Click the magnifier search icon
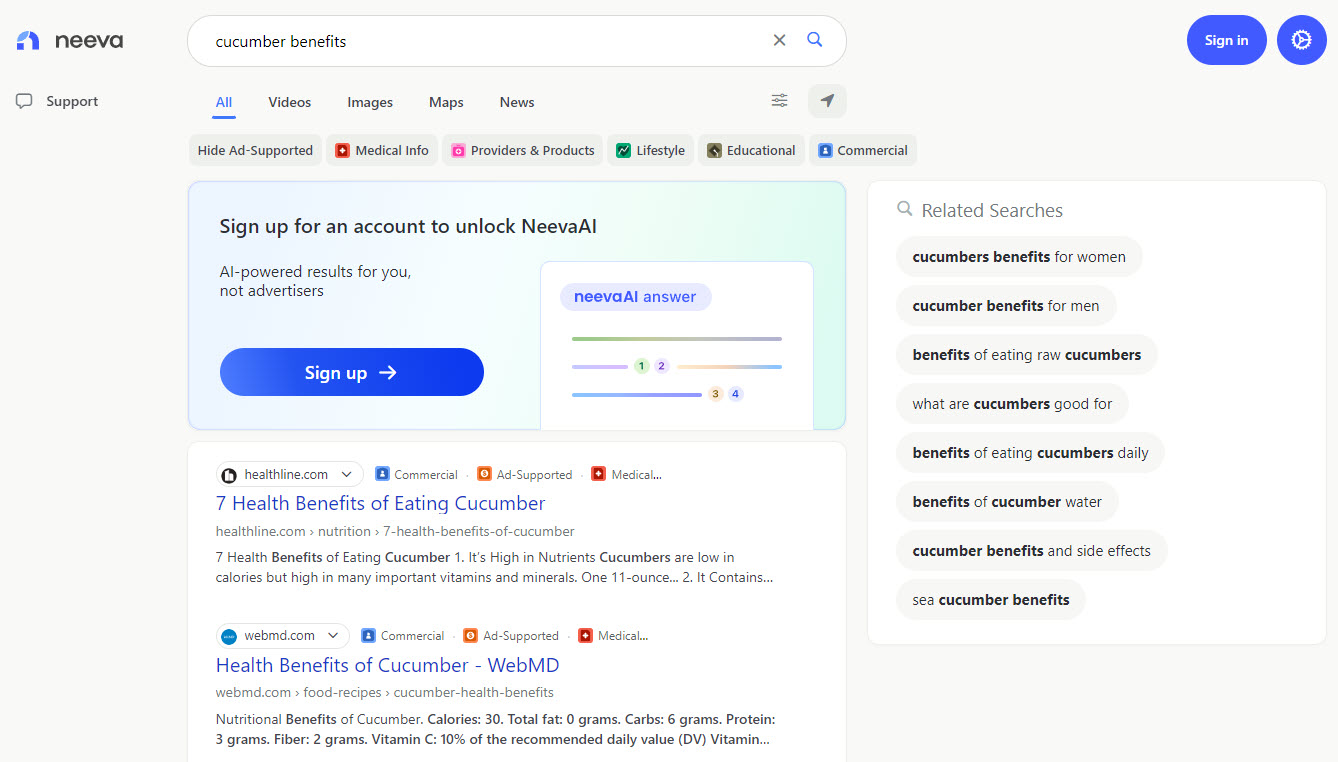Viewport: 1338px width, 762px height. [815, 40]
